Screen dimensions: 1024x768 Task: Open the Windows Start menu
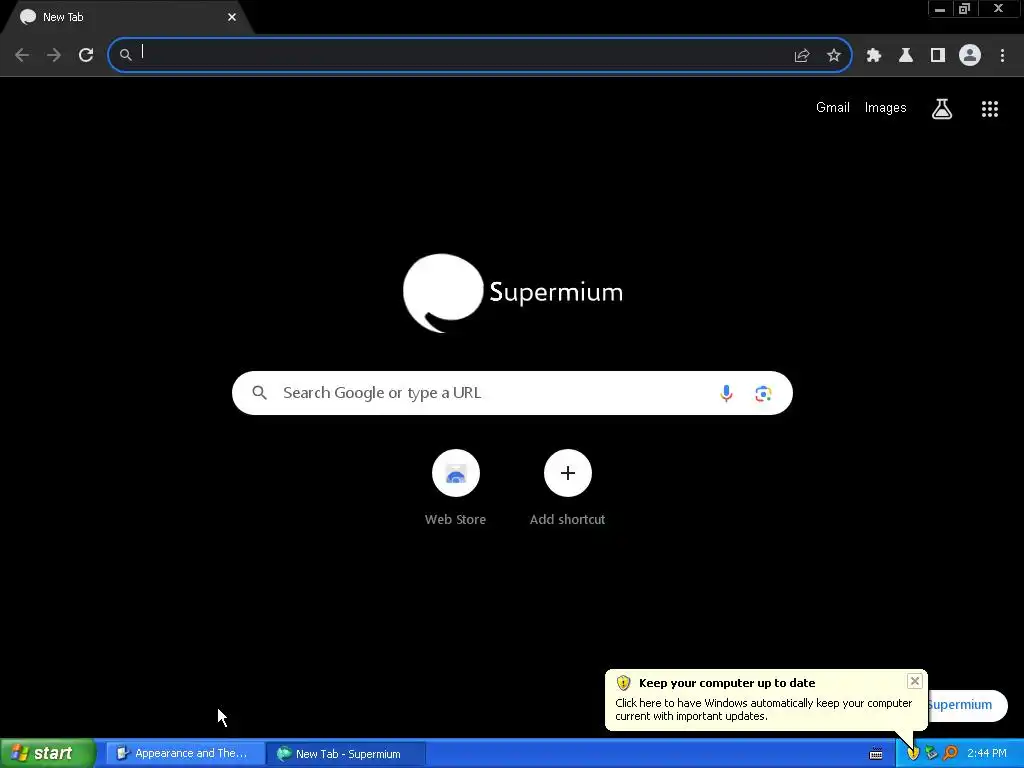pos(47,754)
